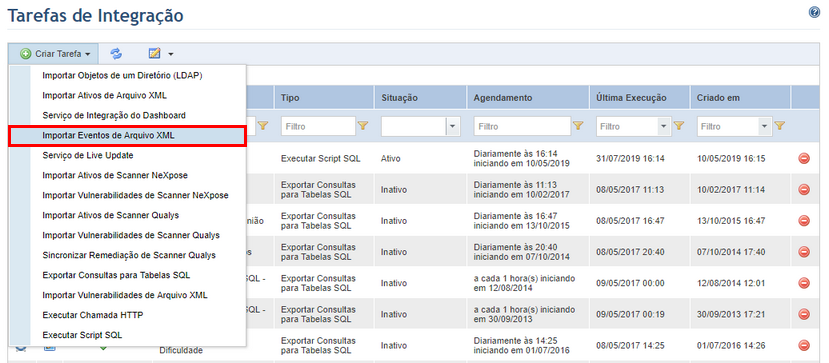Viewport: 829px width, 363px height.
Task: Open the Criado em filter dropdown arrow
Action: [764, 127]
